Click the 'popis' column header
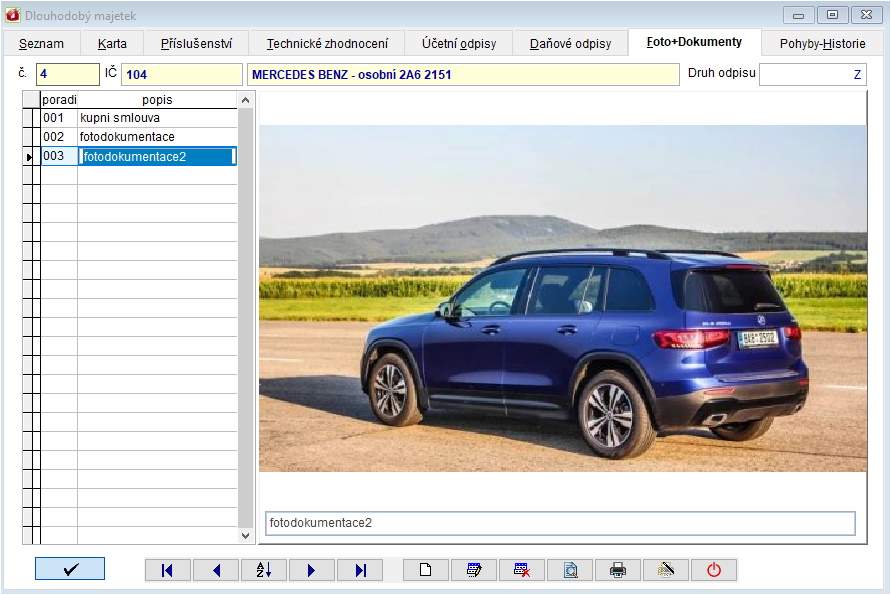891x595 pixels. (x=157, y=100)
